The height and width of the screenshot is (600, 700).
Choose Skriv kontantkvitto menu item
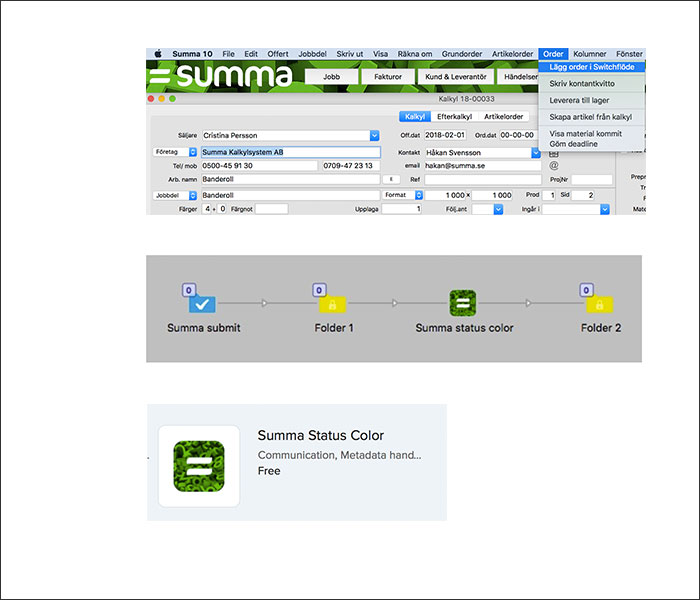tap(592, 83)
